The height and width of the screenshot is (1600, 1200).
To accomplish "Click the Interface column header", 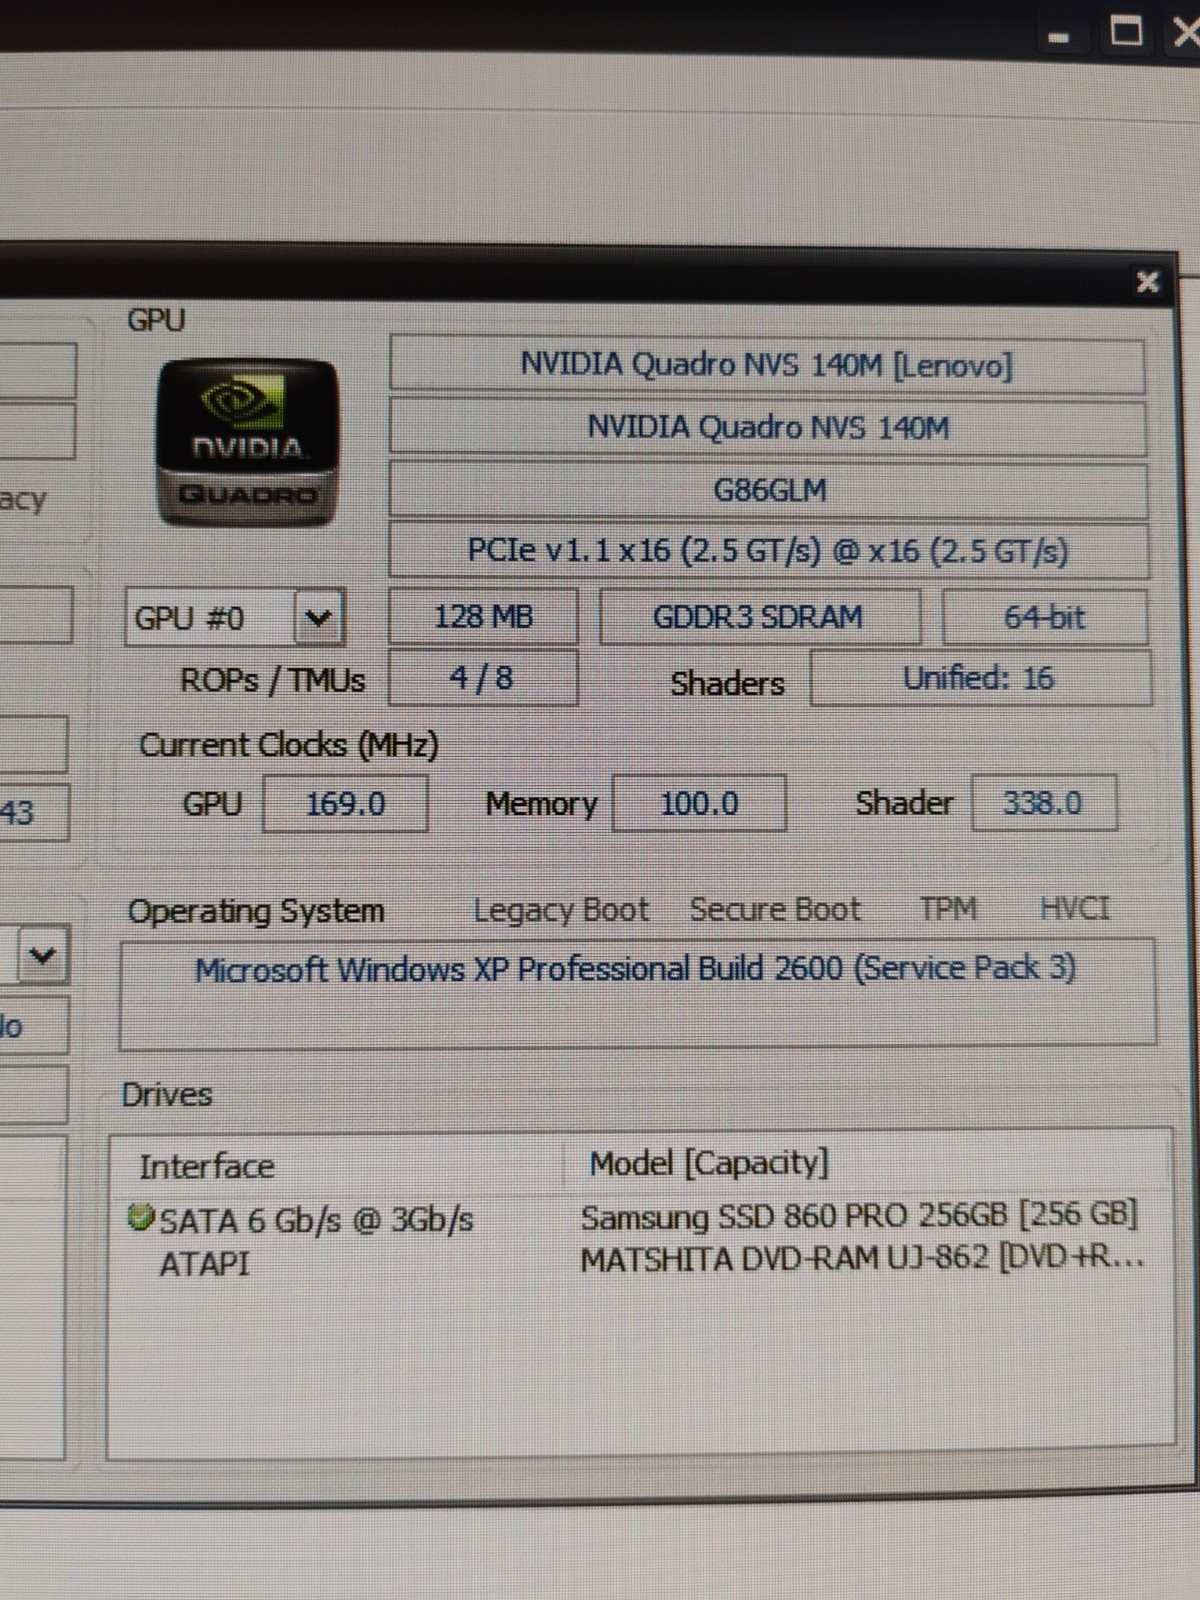I will tap(206, 1166).
